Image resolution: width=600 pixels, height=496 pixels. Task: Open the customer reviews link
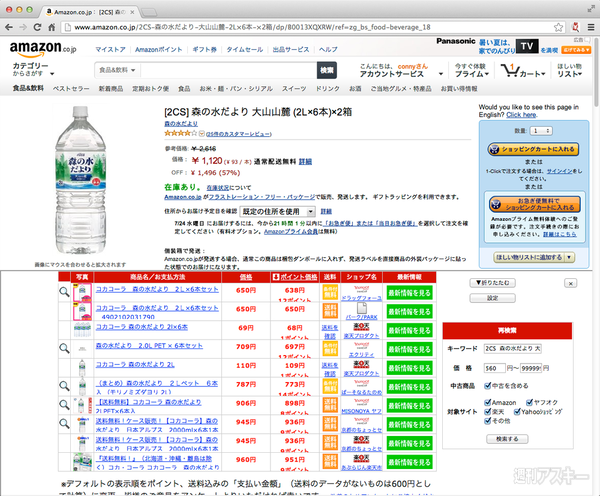239,134
